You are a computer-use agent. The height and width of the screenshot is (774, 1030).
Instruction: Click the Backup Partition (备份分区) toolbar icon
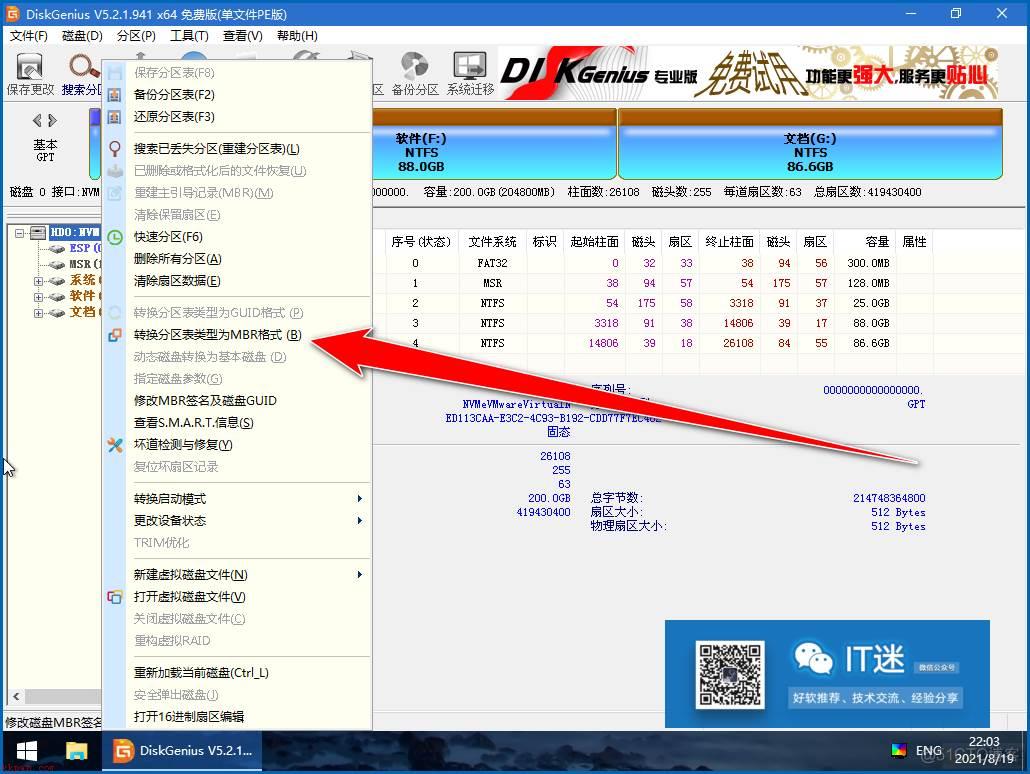414,66
